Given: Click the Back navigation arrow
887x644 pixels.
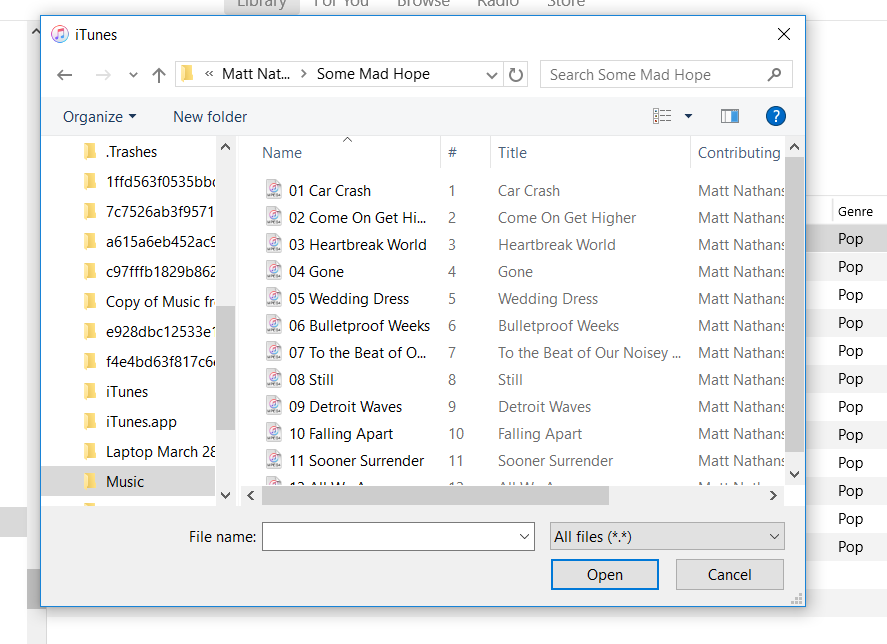Looking at the screenshot, I should [x=64, y=75].
